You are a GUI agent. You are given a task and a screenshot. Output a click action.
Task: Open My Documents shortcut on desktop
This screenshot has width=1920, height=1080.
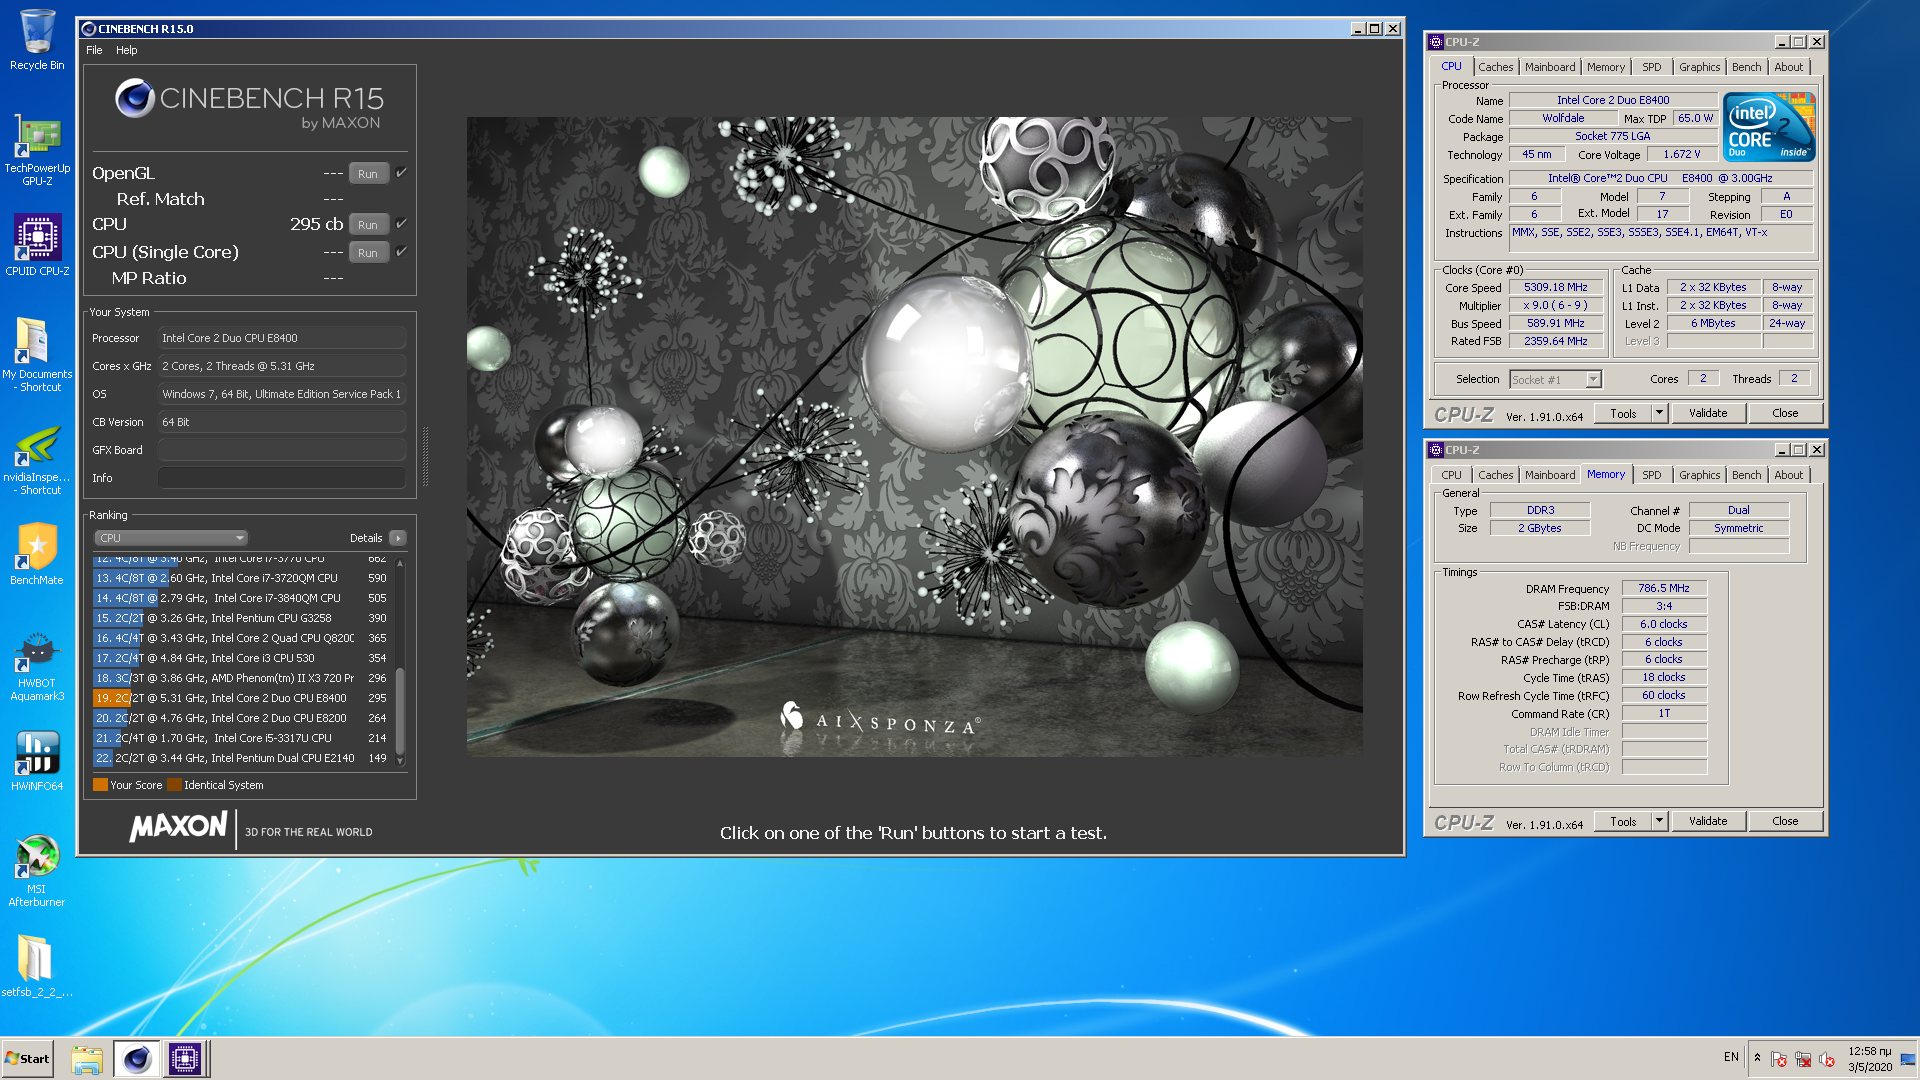coord(37,354)
